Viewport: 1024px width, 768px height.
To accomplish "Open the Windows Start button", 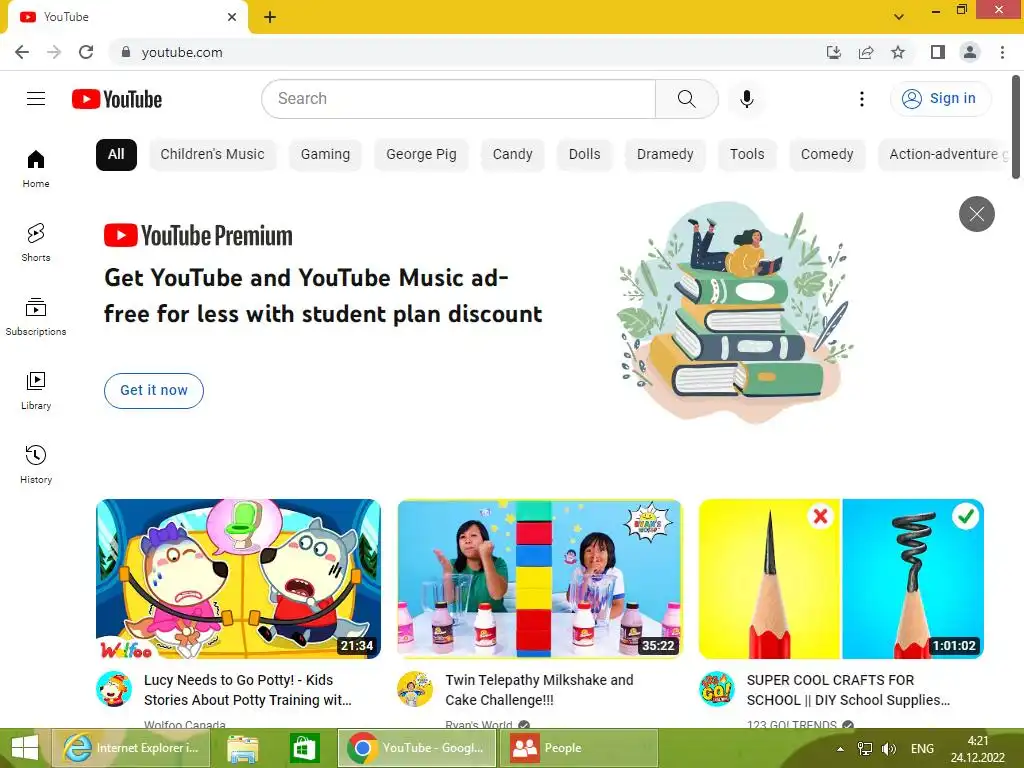I will click(x=24, y=748).
